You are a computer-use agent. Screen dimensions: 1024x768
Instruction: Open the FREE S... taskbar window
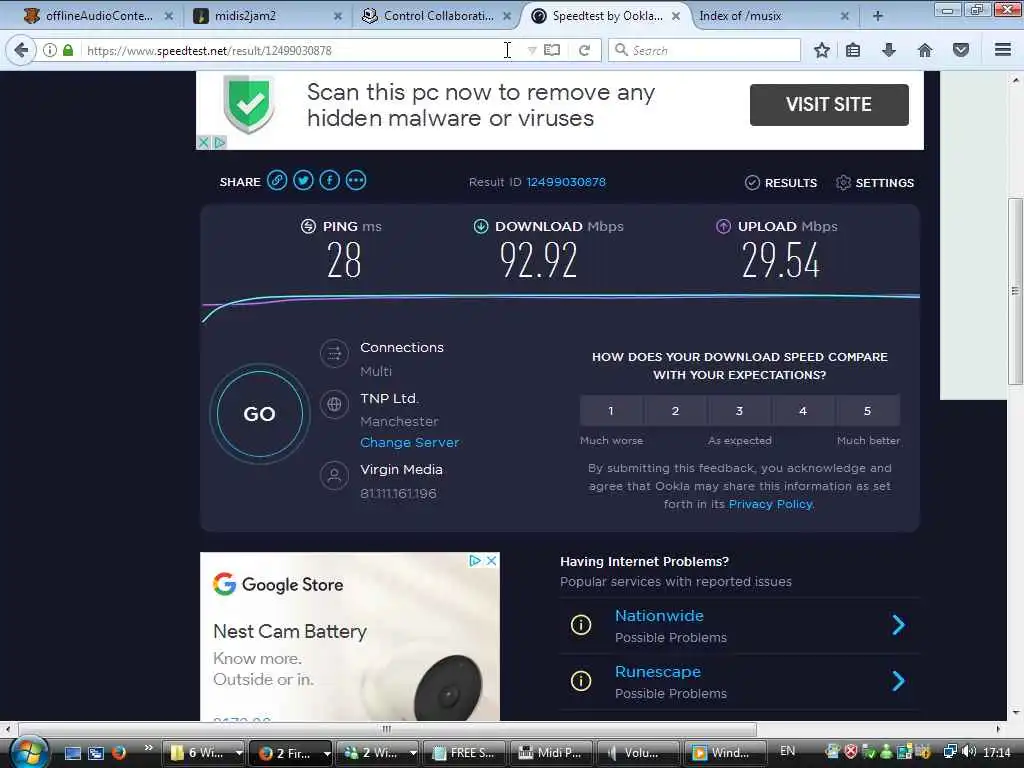coord(464,753)
